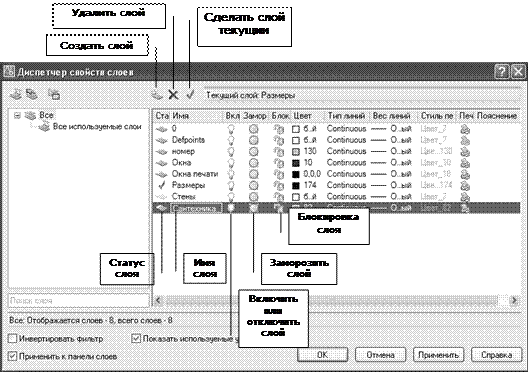Toggle plot printer icon for номер layer
This screenshot has height=372, width=528.
point(465,152)
